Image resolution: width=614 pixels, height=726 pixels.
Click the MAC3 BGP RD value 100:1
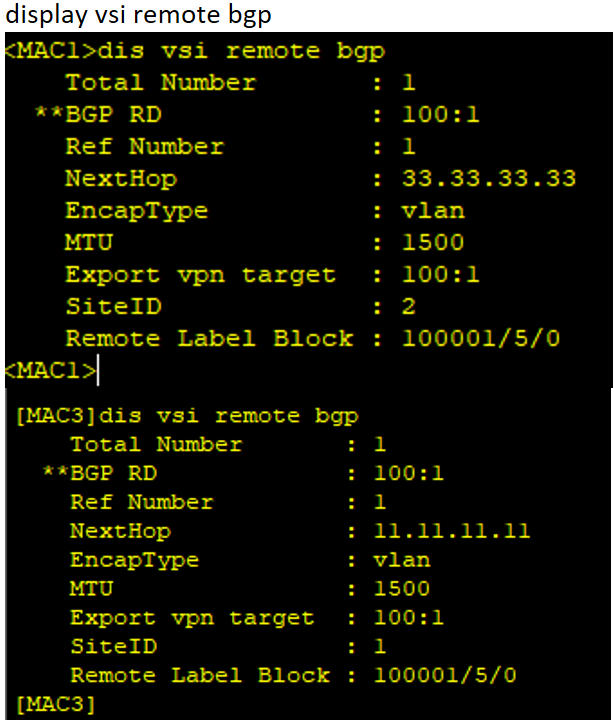pos(408,473)
